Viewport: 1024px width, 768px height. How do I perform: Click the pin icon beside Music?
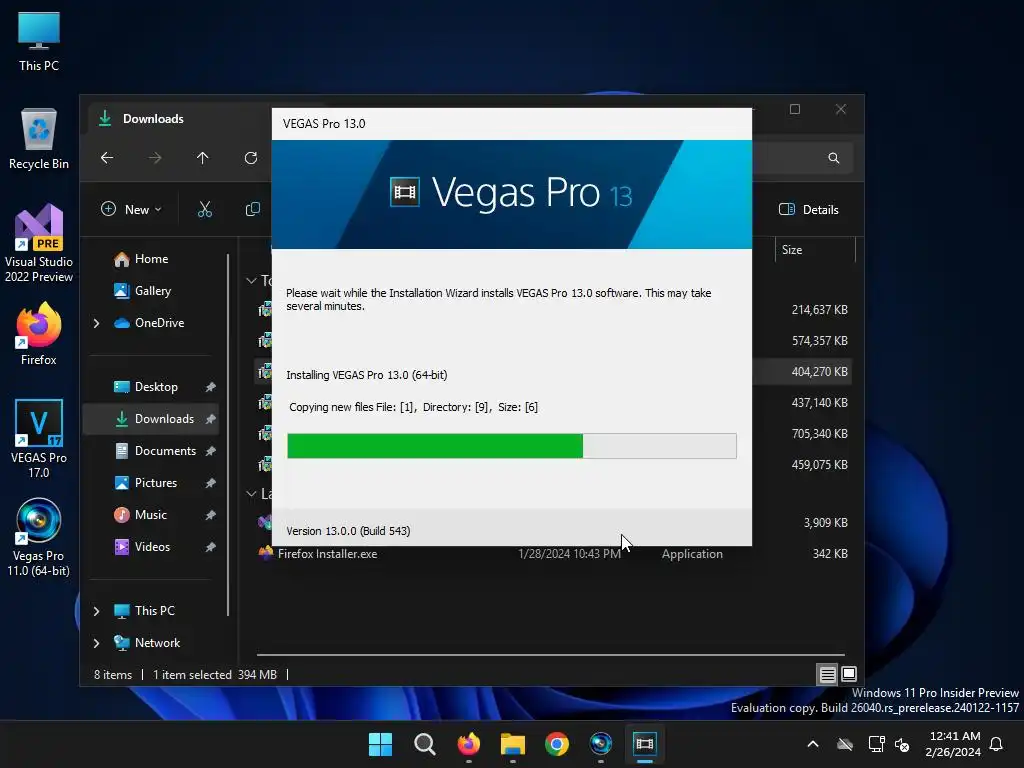click(210, 515)
